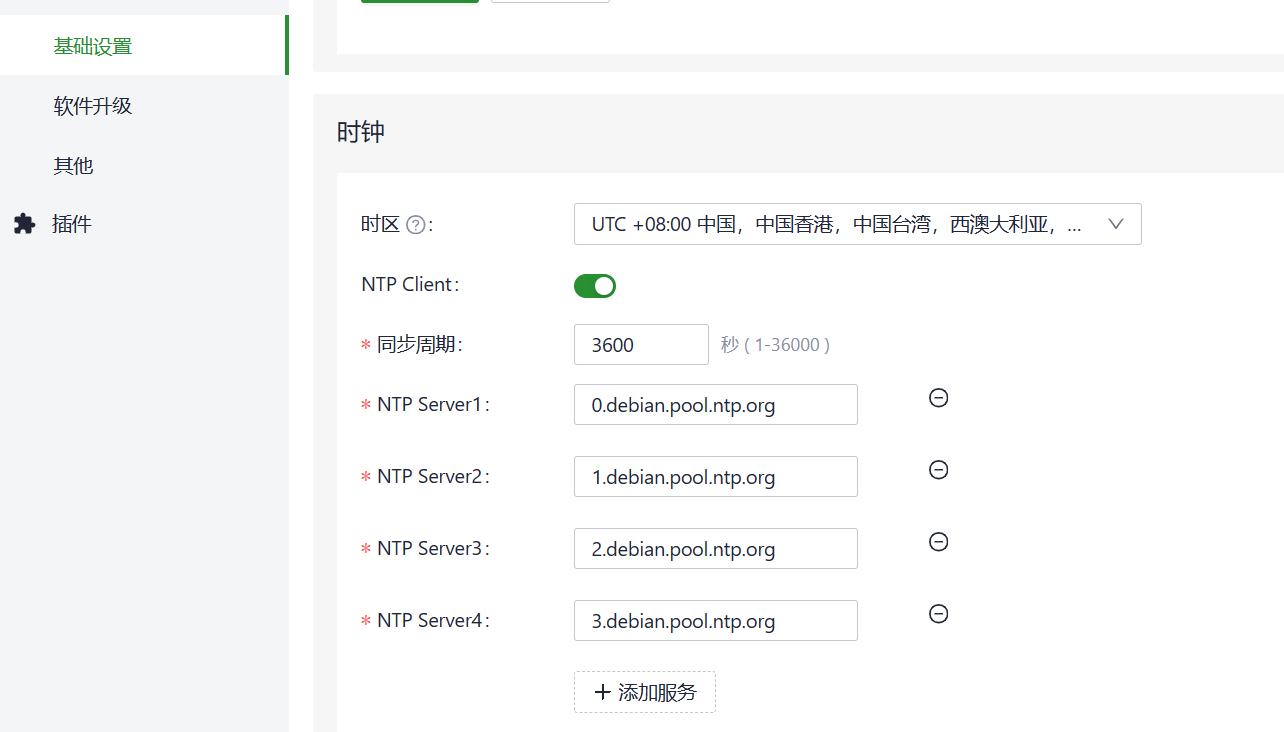Click the minus icon beside NTP Server3
This screenshot has height=732, width=1284.
[938, 542]
